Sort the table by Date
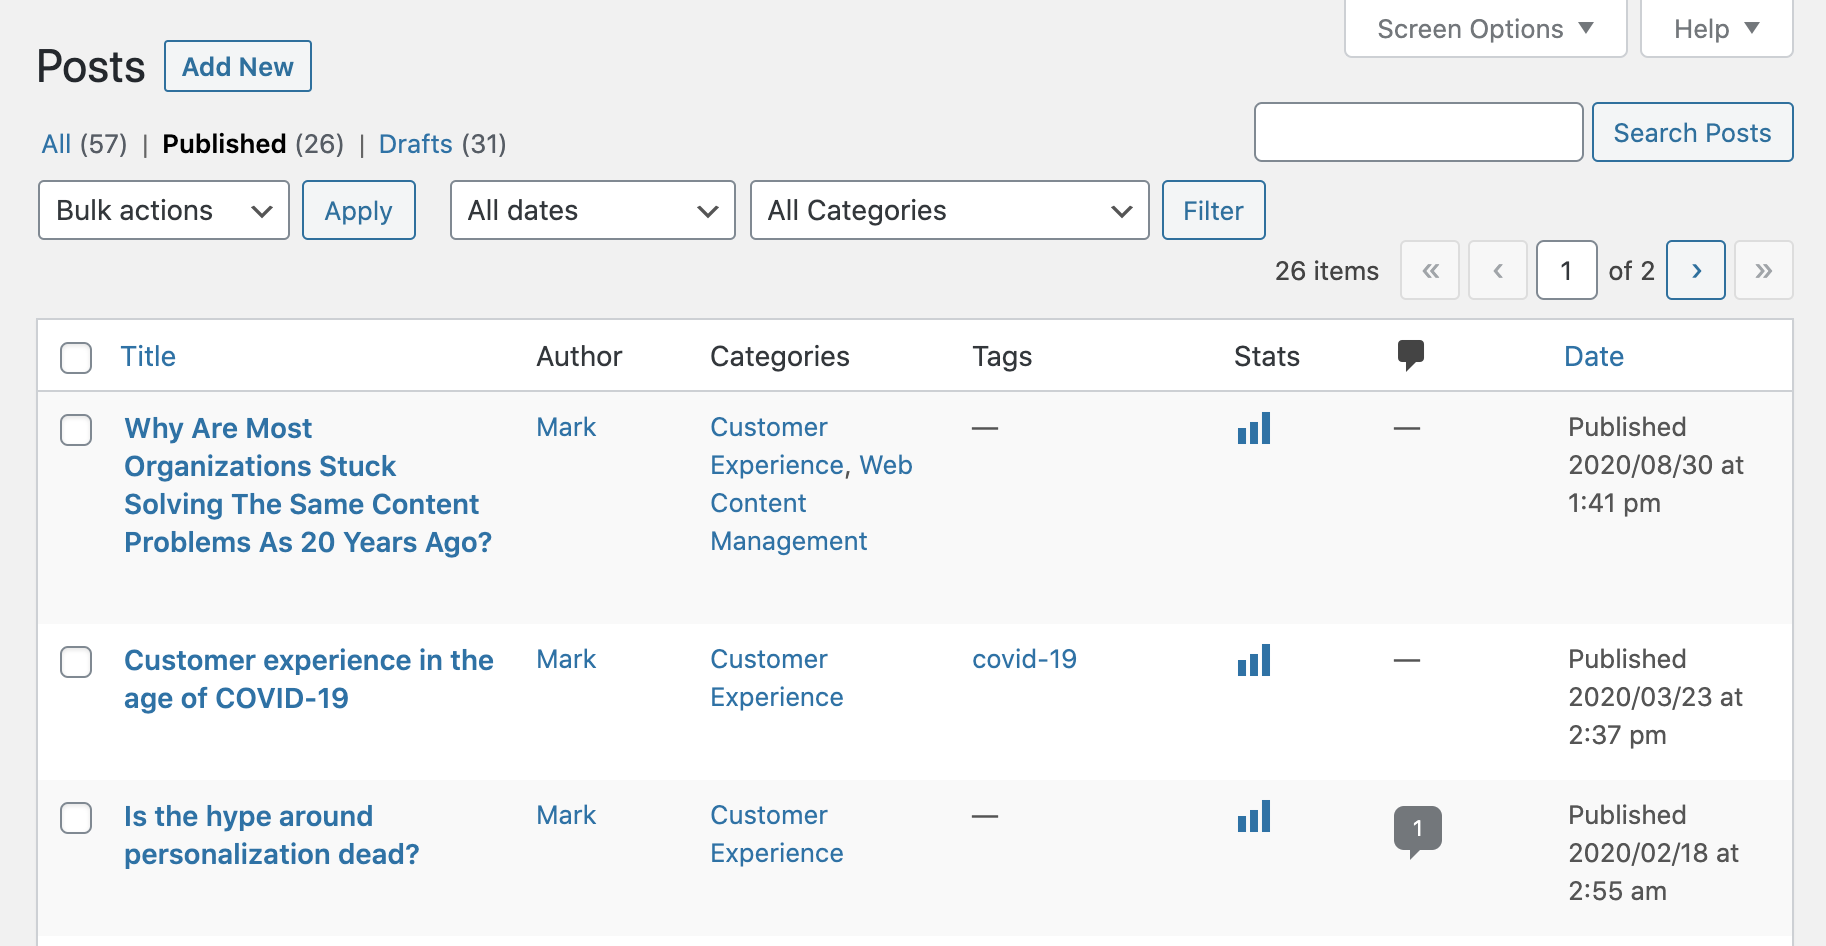The height and width of the screenshot is (946, 1826). click(x=1594, y=356)
